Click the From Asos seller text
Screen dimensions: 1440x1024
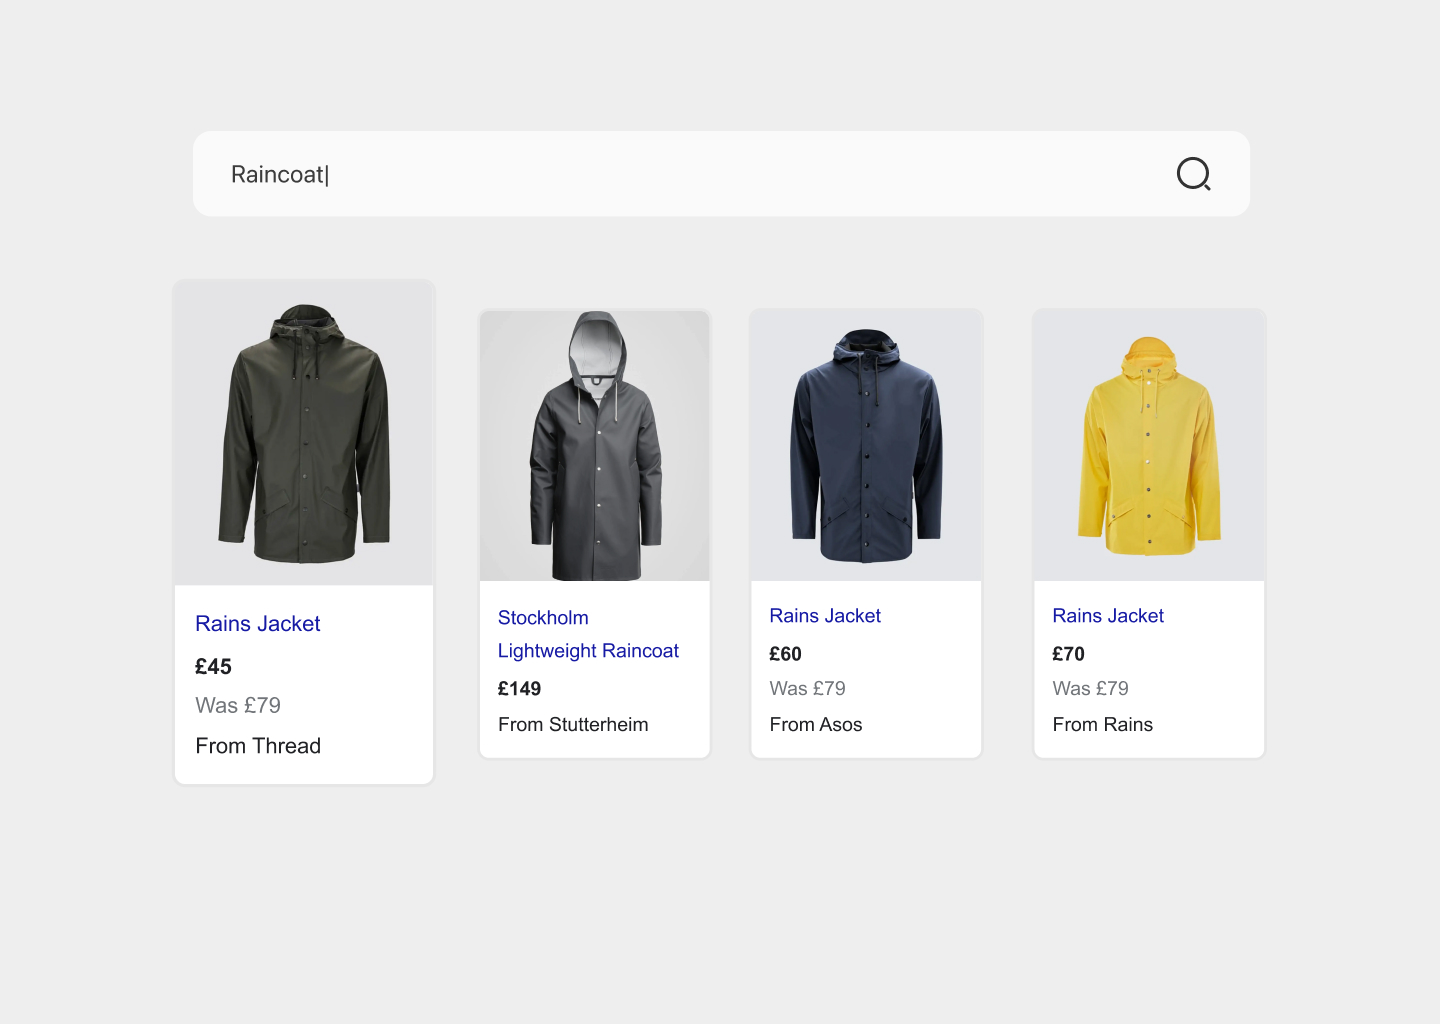[815, 725]
